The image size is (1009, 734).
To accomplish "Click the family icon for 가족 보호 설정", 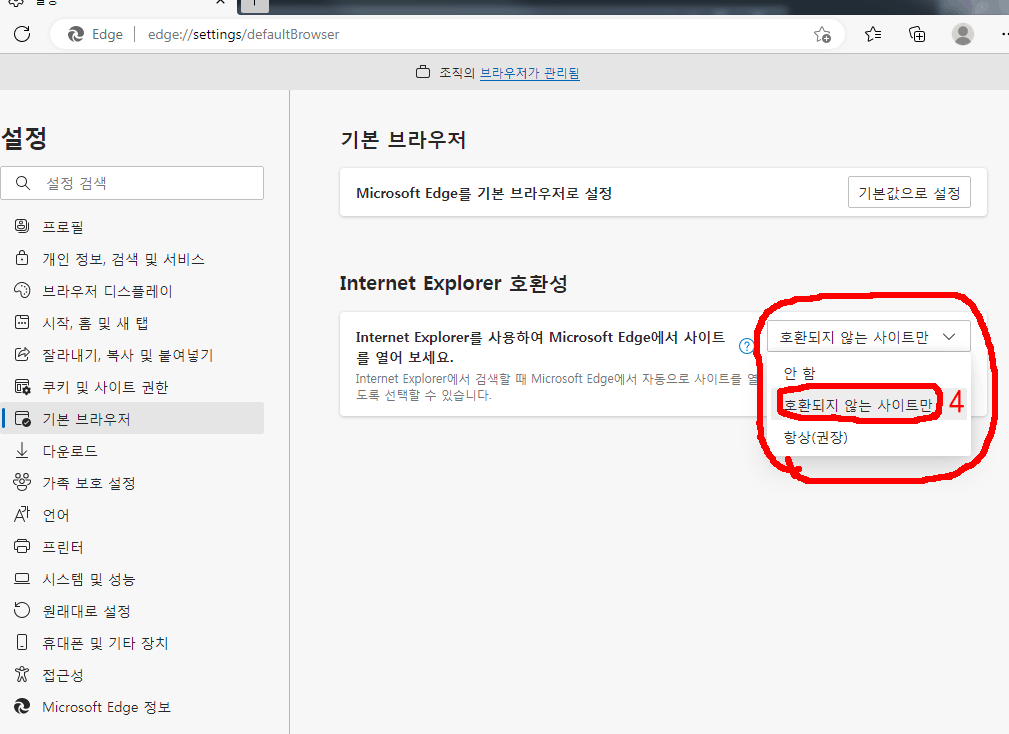I will [22, 482].
